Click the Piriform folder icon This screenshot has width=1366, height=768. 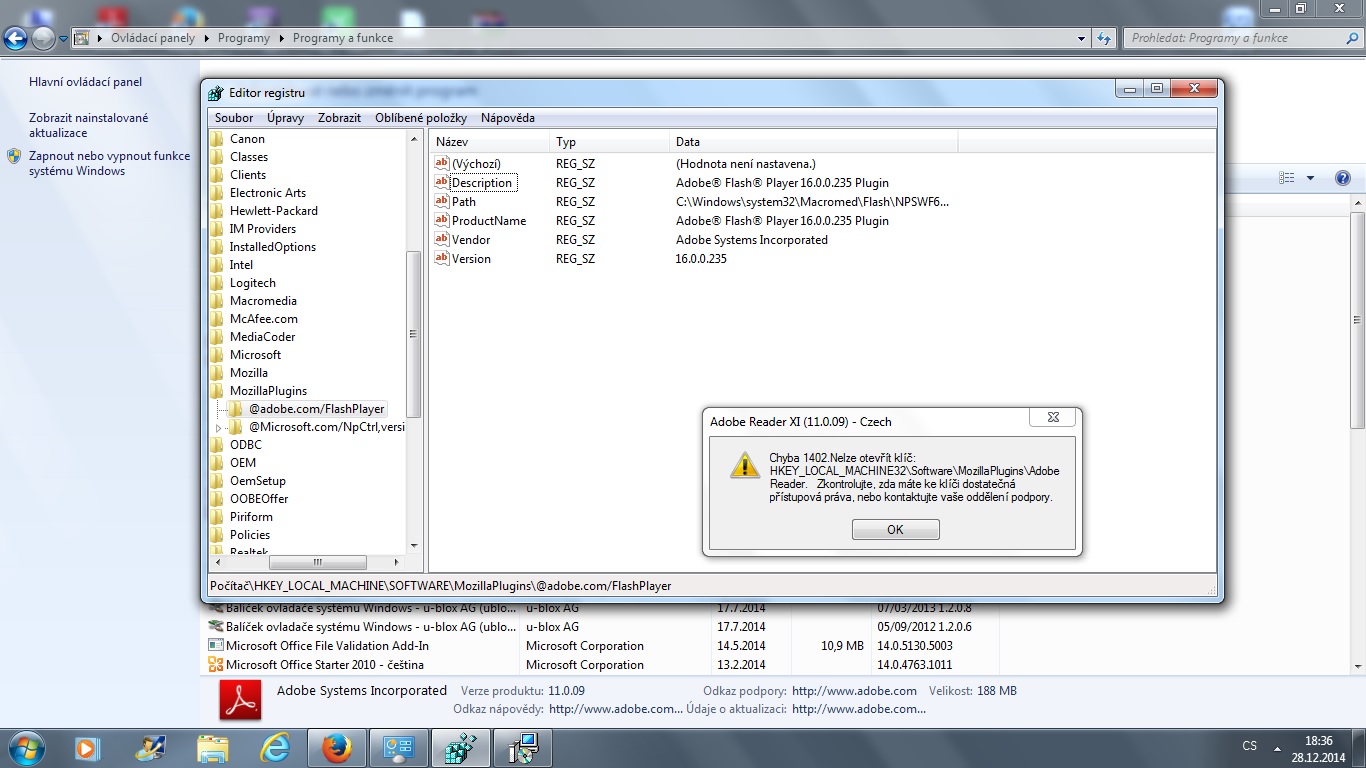tap(217, 517)
